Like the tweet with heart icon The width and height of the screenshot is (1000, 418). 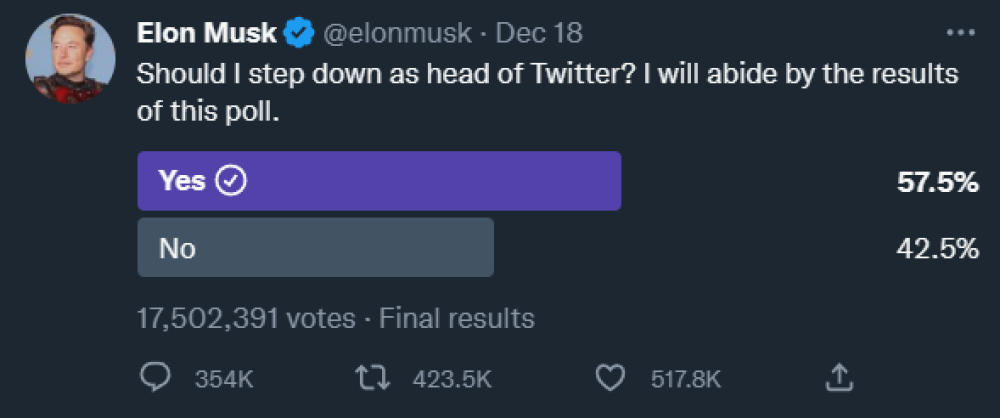[611, 378]
